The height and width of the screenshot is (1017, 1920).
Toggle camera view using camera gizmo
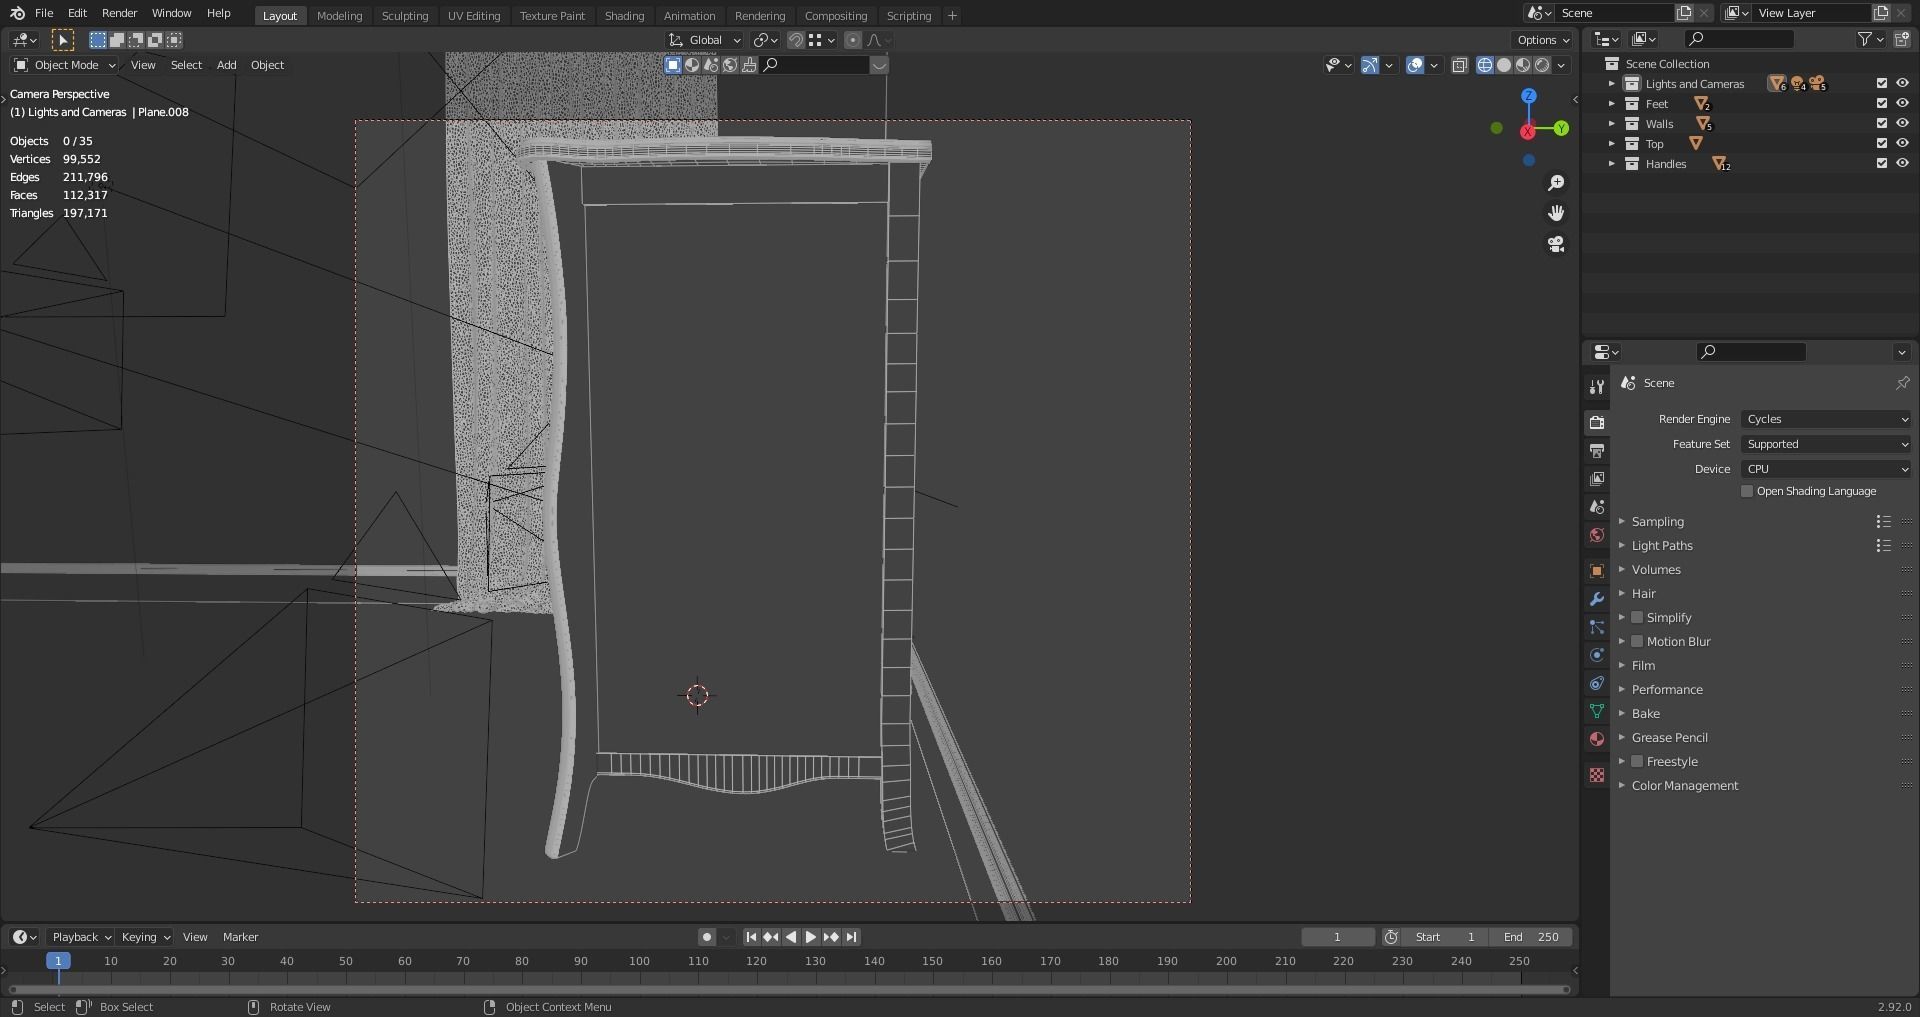coord(1556,244)
